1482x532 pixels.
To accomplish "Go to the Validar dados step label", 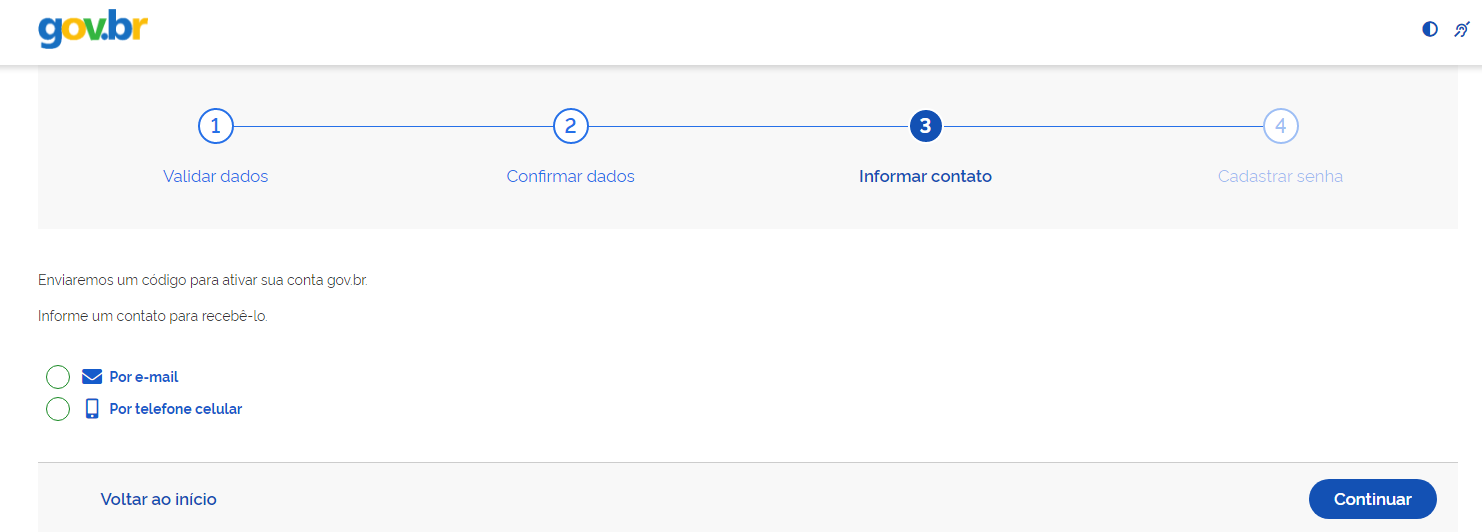I will coord(216,176).
